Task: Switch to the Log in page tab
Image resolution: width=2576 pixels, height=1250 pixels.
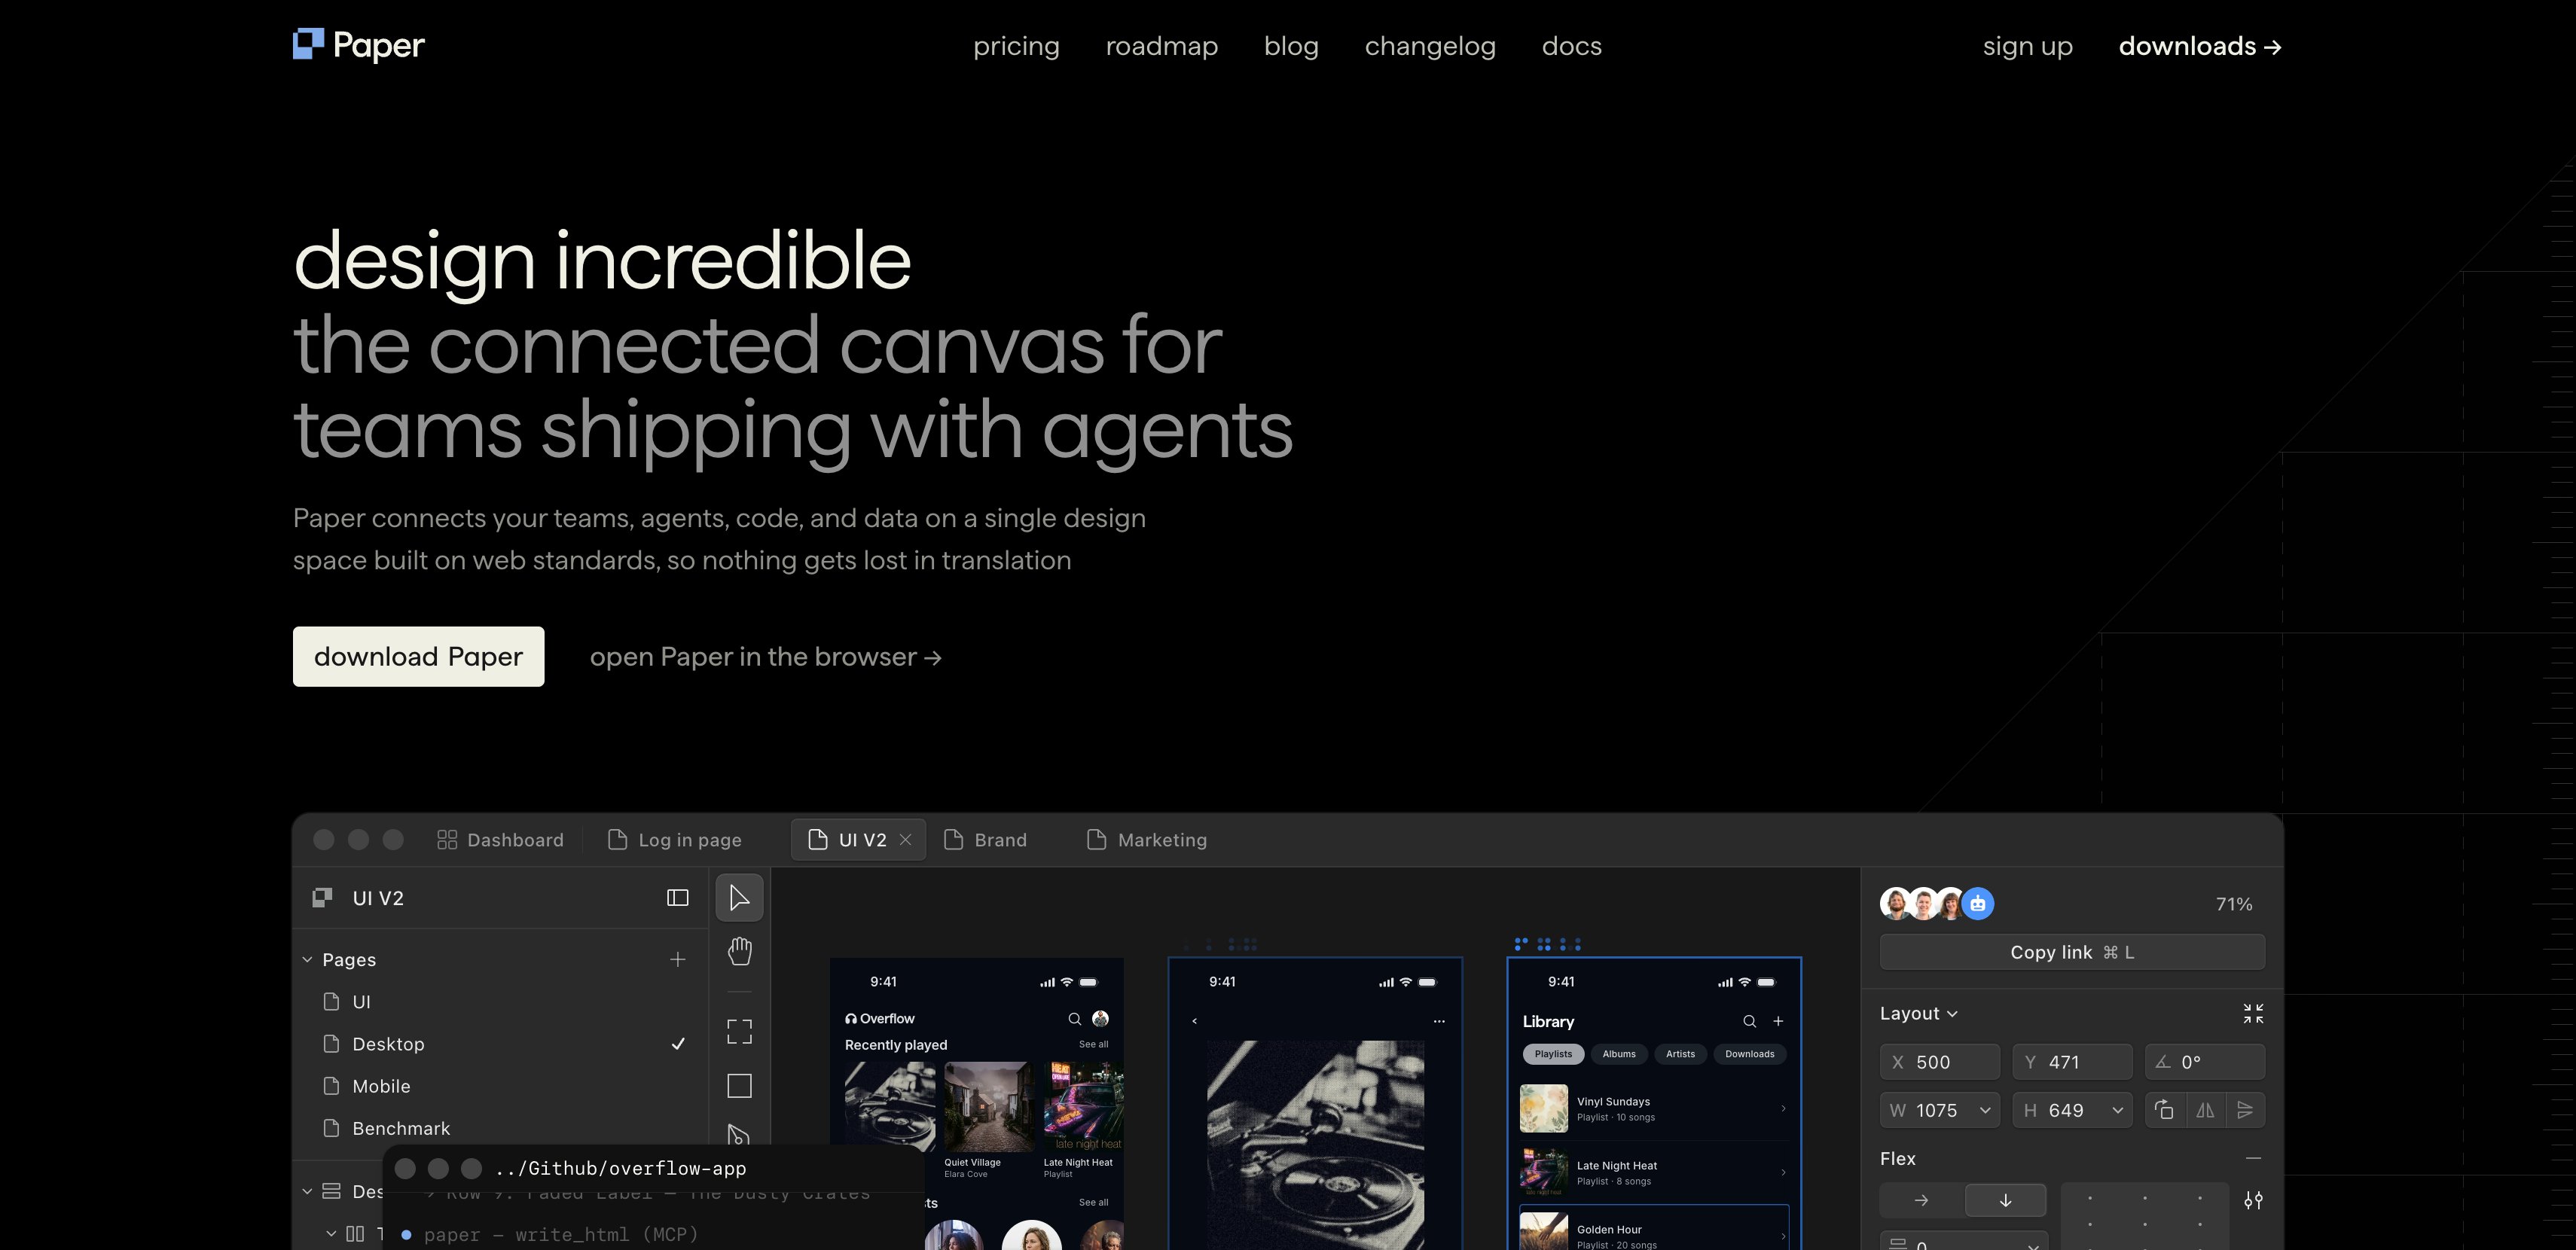Action: click(675, 840)
